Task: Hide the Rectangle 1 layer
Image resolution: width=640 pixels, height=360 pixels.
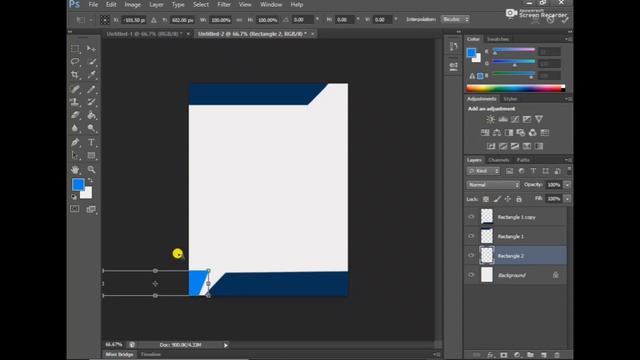Action: (x=471, y=236)
